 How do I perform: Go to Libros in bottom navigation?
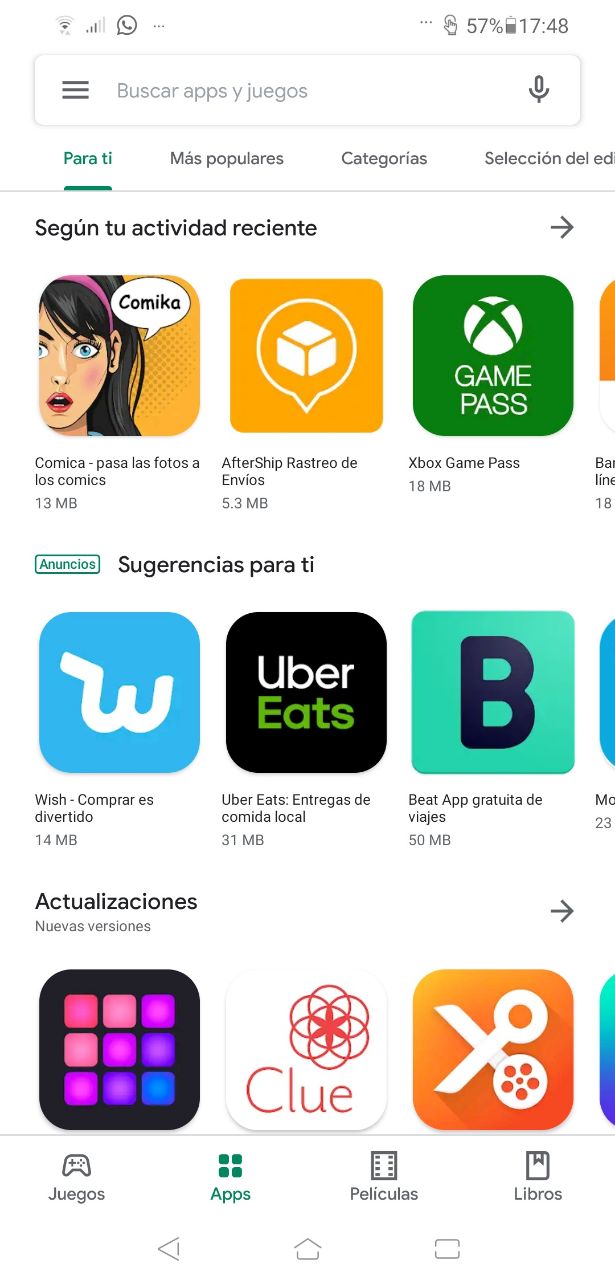538,1177
